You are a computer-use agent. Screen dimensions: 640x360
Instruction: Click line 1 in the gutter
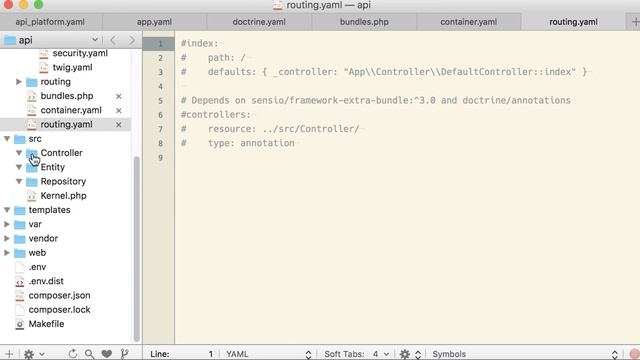pyautogui.click(x=160, y=44)
